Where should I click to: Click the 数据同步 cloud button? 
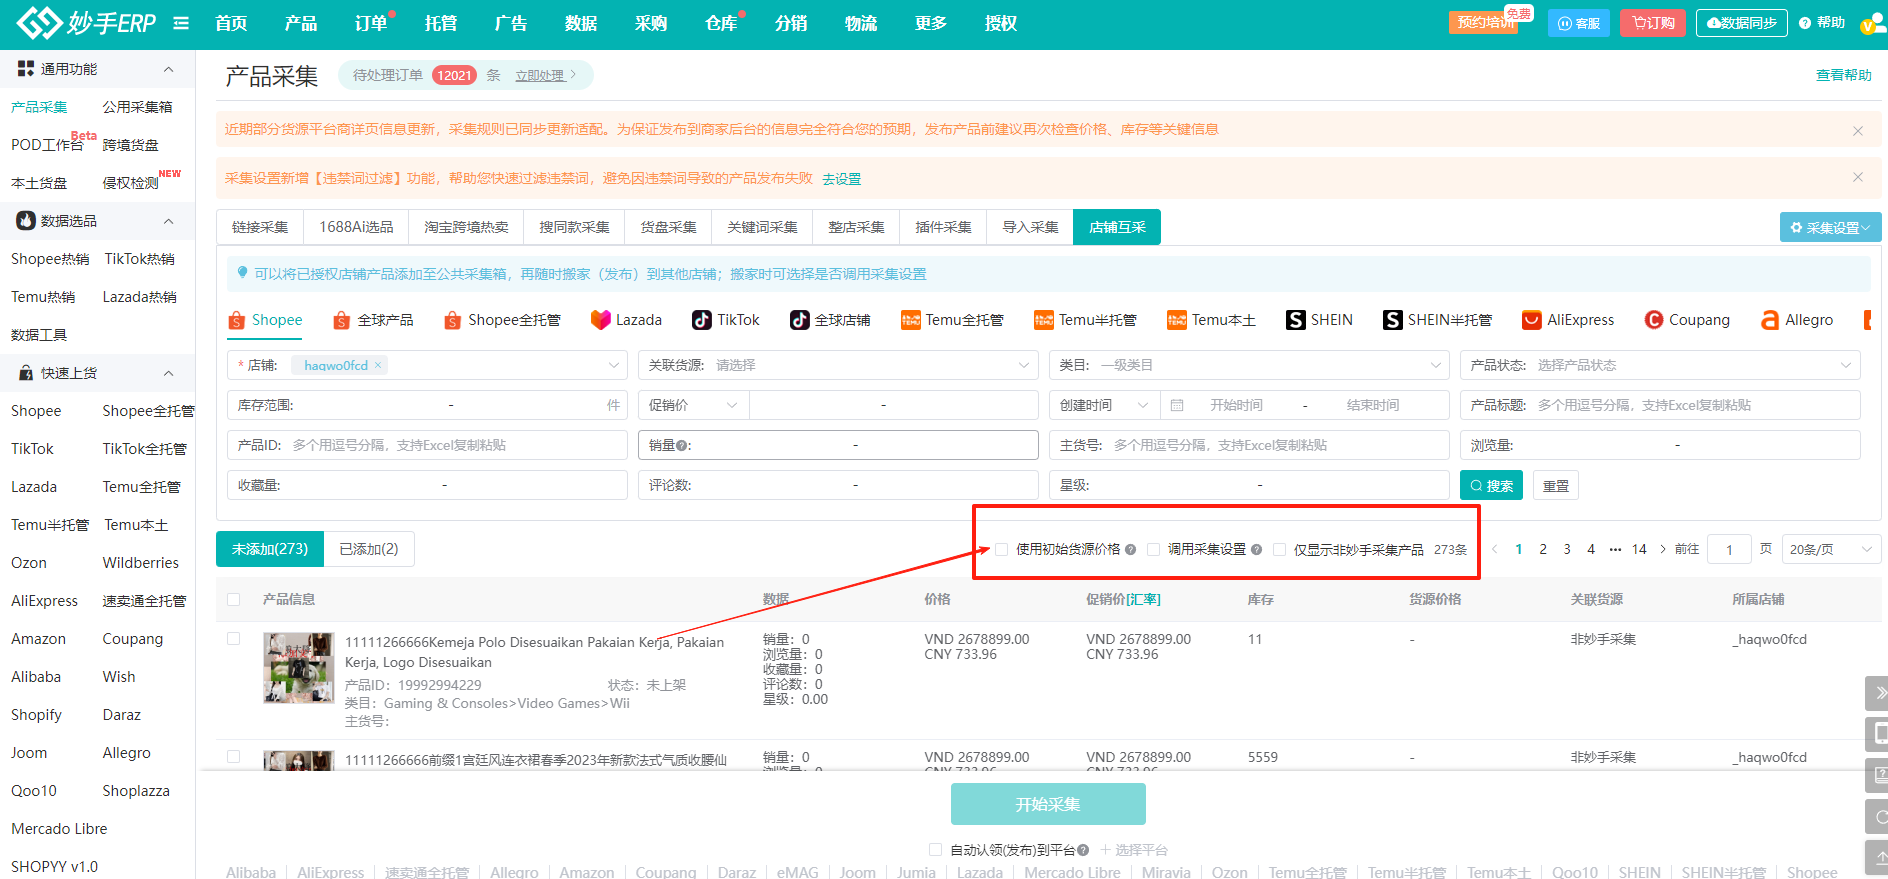point(1742,23)
